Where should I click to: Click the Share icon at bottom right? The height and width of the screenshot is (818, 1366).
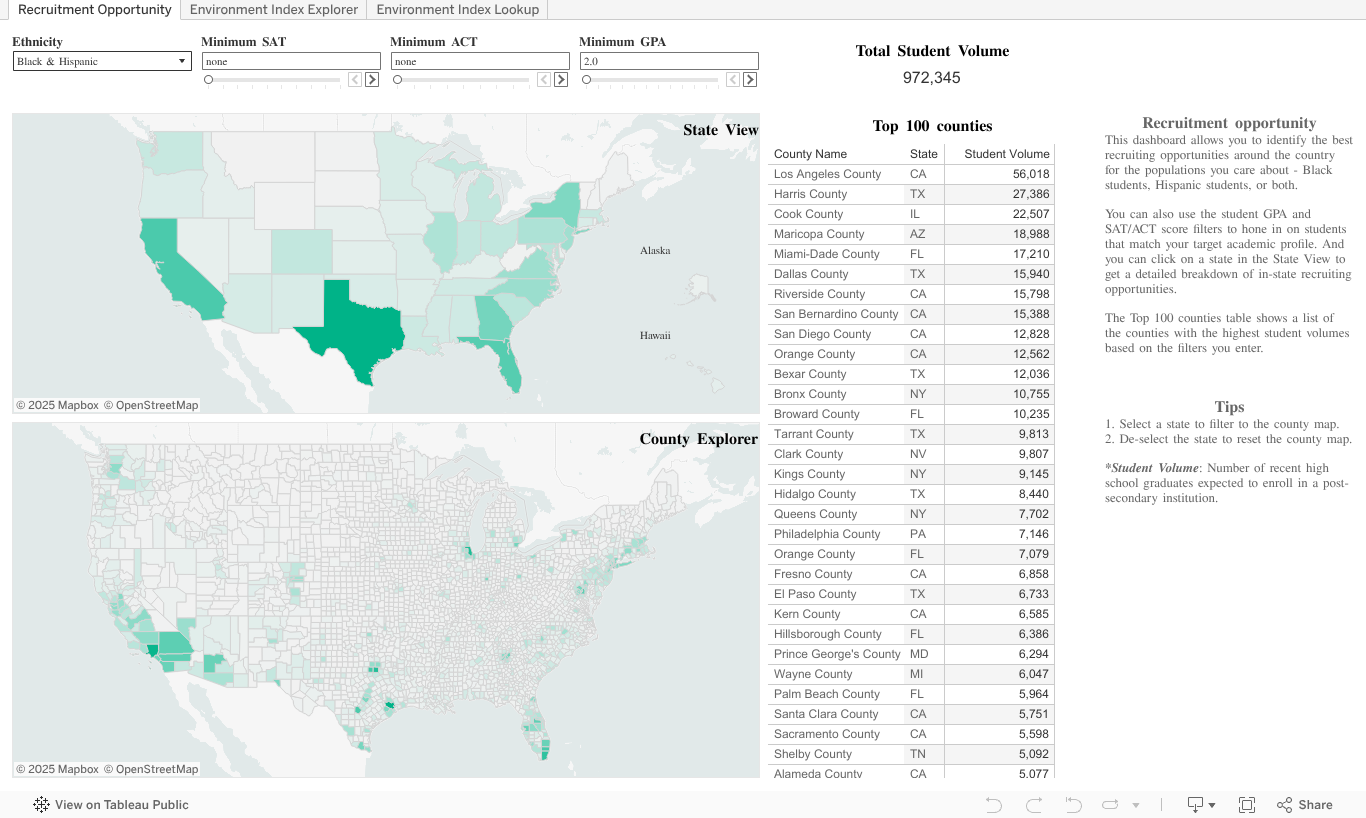tap(1305, 805)
